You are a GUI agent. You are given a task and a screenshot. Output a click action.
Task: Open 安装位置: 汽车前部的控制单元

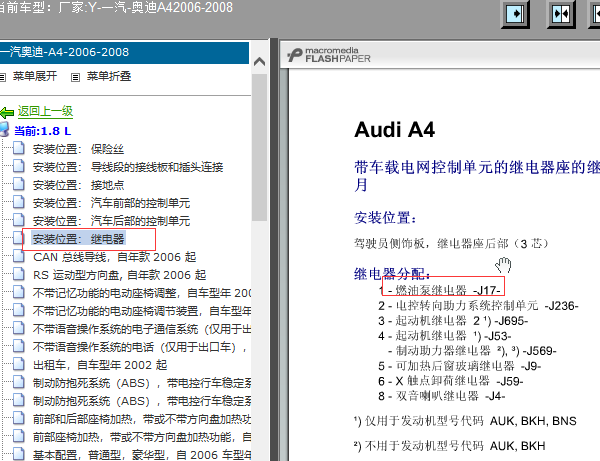click(111, 203)
